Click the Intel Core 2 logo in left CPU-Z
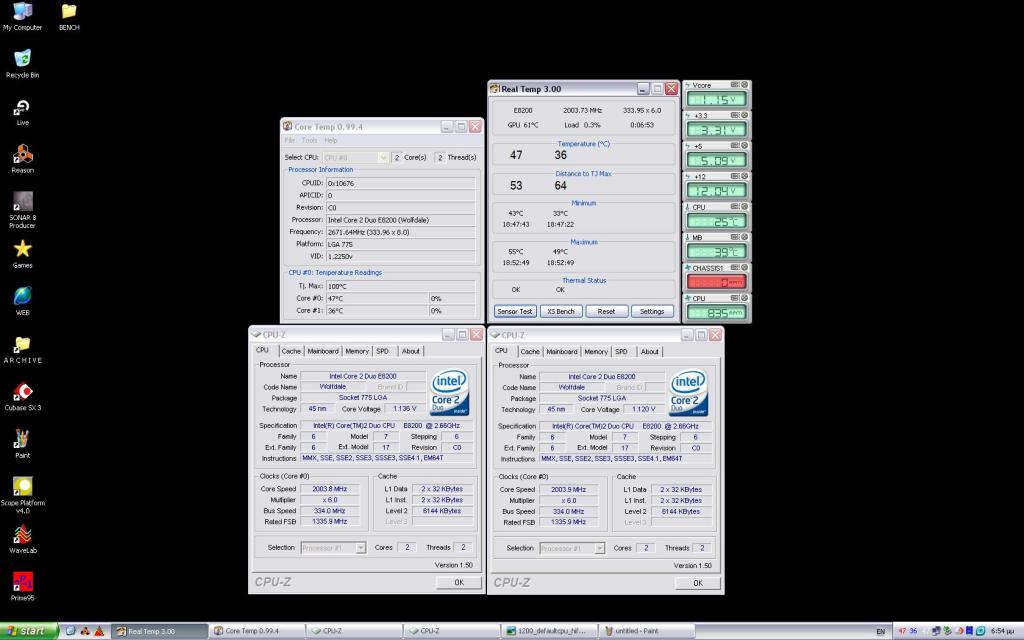 [449, 392]
